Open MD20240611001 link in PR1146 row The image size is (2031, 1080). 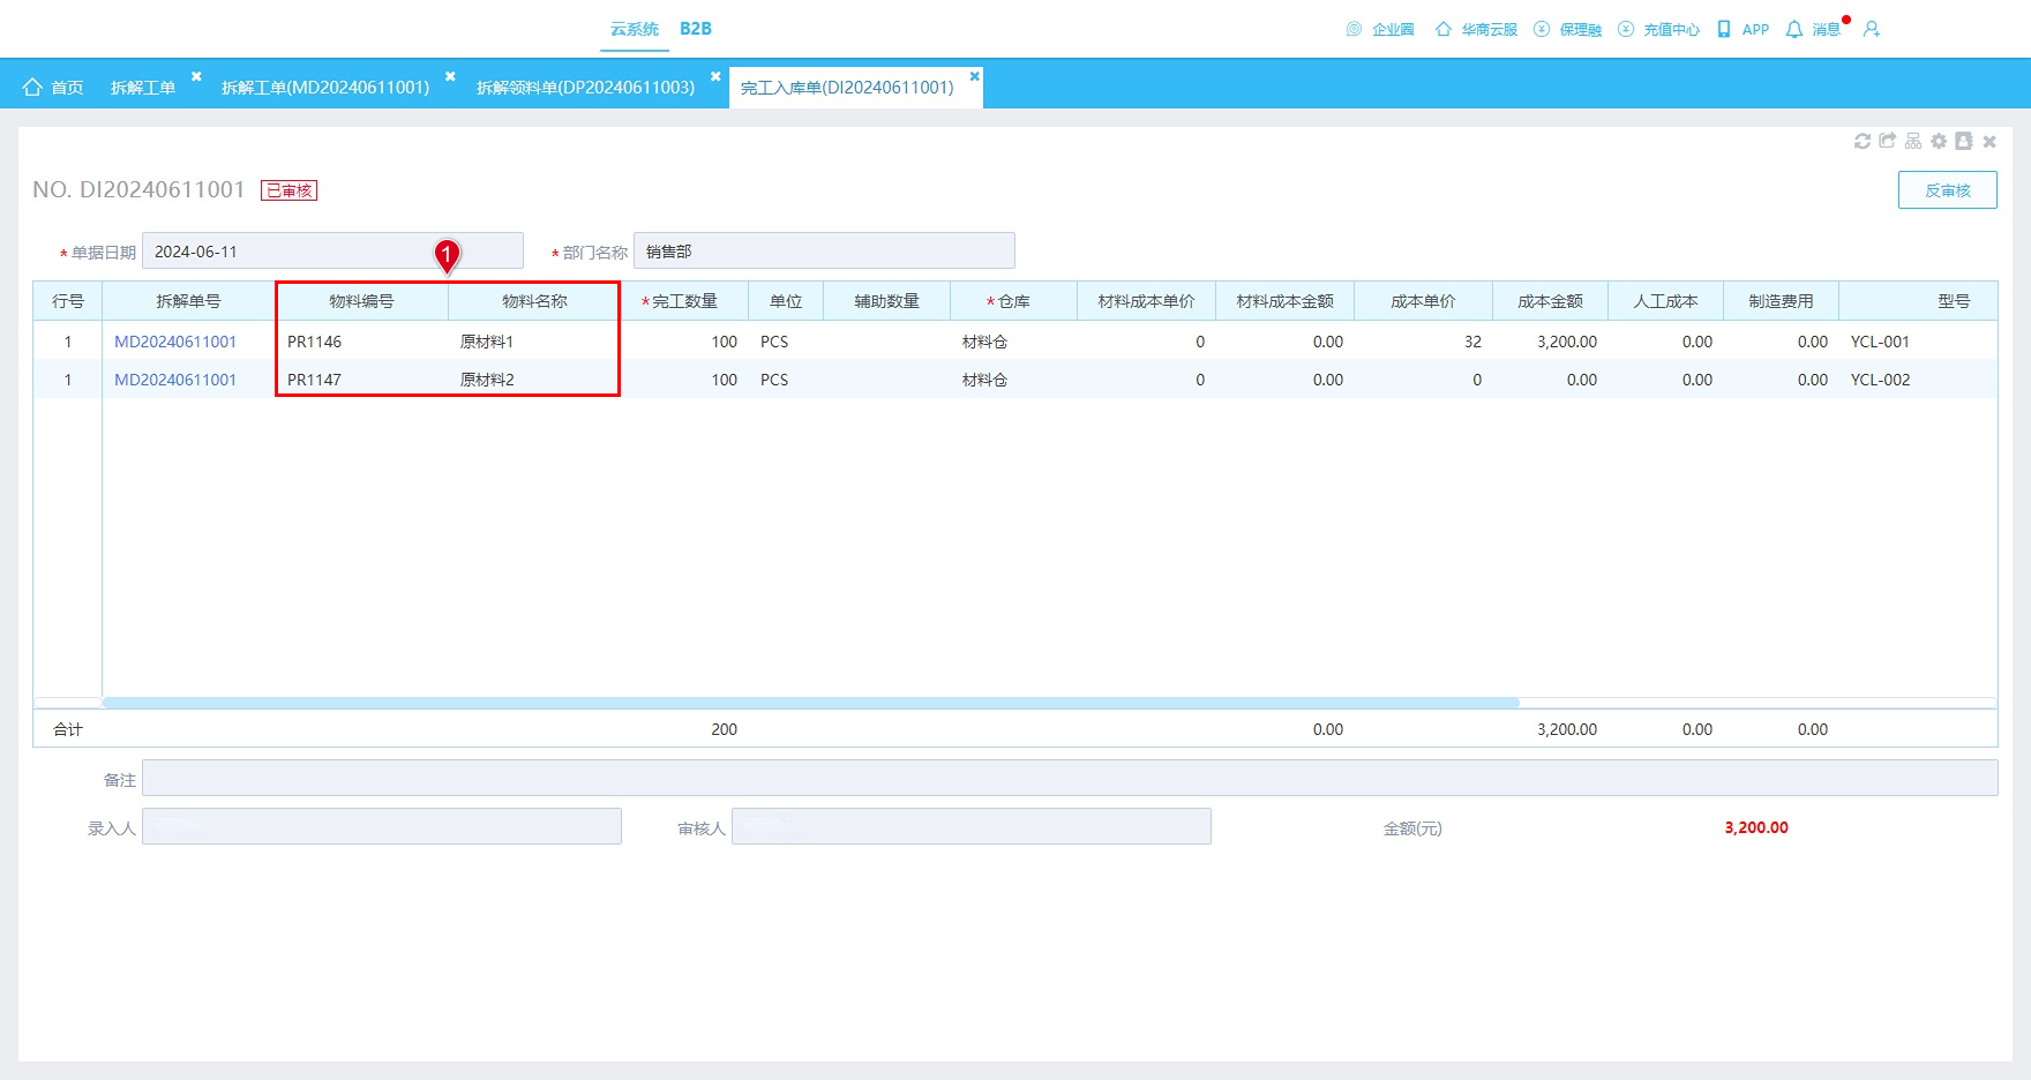pyautogui.click(x=175, y=342)
